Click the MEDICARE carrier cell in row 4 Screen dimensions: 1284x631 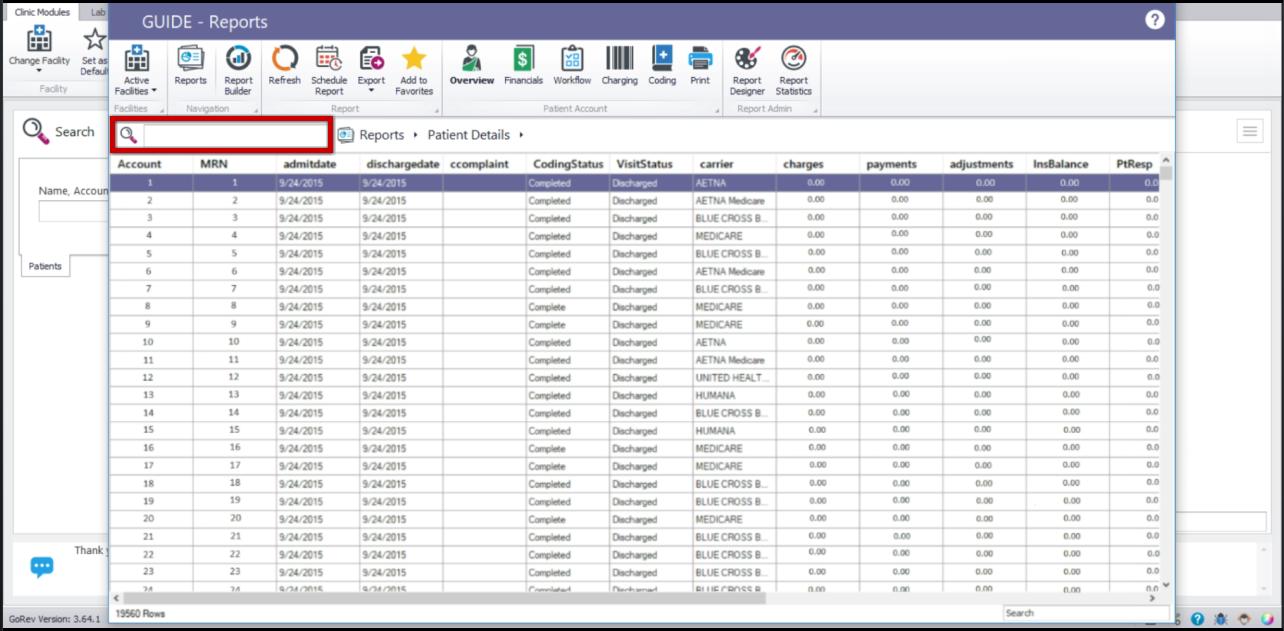(735, 236)
